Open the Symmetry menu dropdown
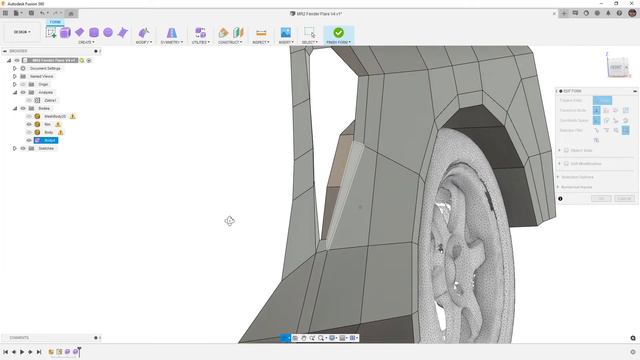640x360 pixels. (x=172, y=42)
